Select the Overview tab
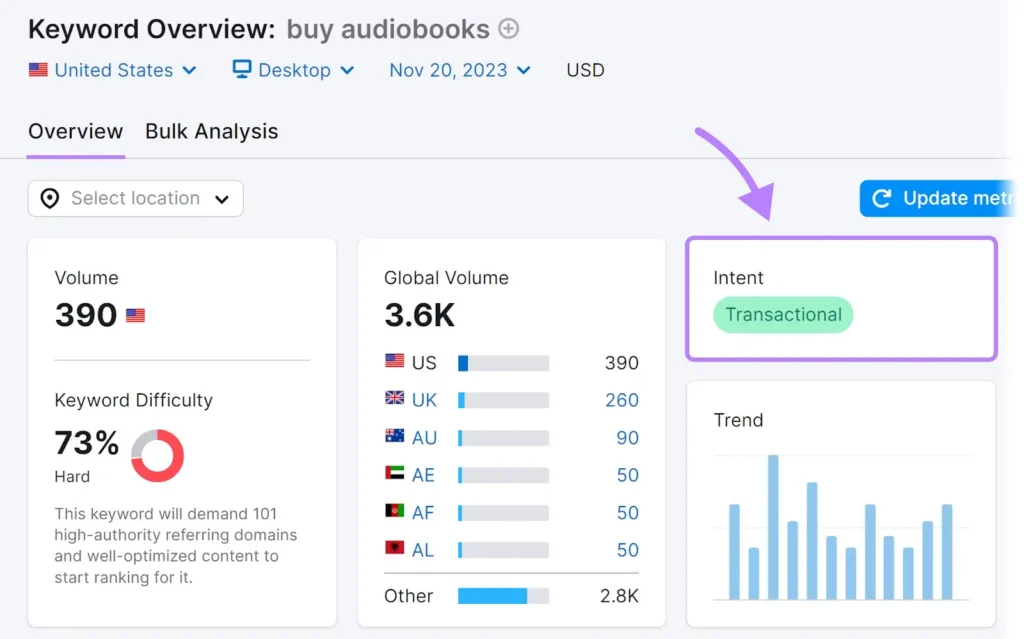The height and width of the screenshot is (639, 1024). coord(75,131)
